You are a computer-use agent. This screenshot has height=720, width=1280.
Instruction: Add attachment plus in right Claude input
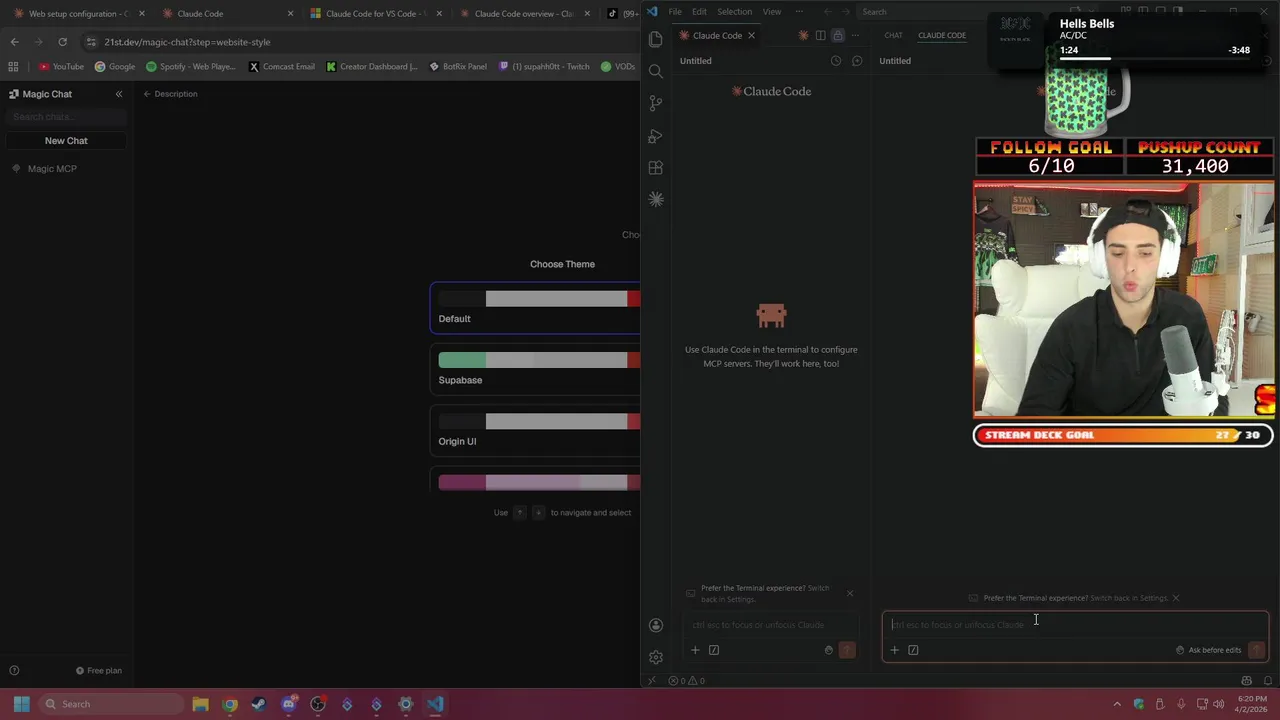point(894,650)
